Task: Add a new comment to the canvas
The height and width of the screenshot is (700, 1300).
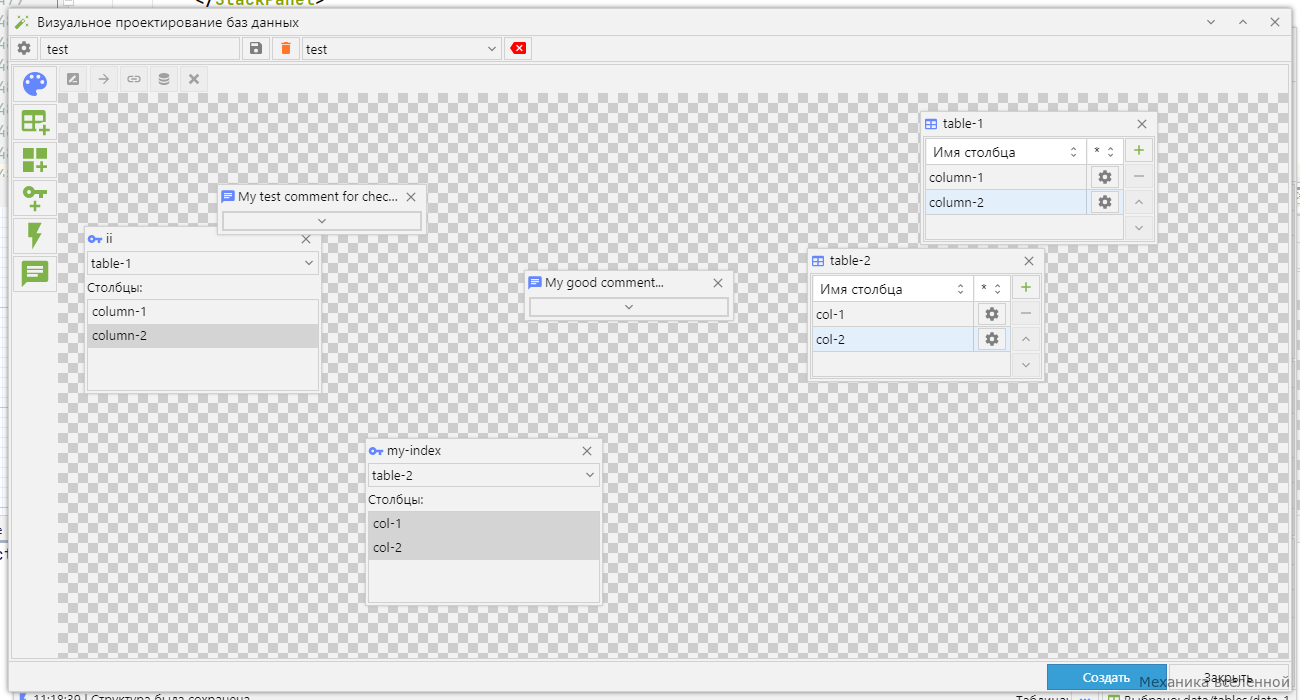Action: point(35,273)
